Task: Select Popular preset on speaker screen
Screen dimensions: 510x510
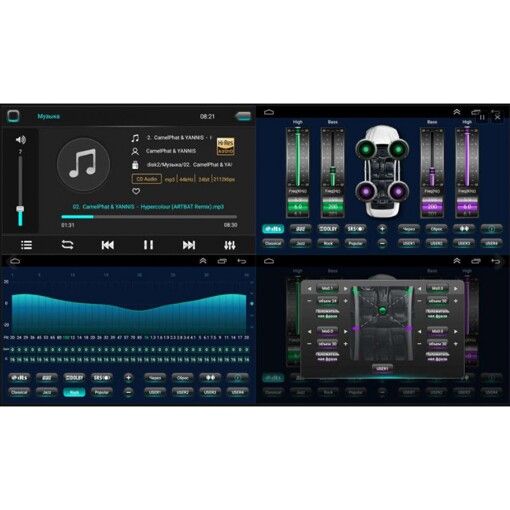Action: pos(355,243)
